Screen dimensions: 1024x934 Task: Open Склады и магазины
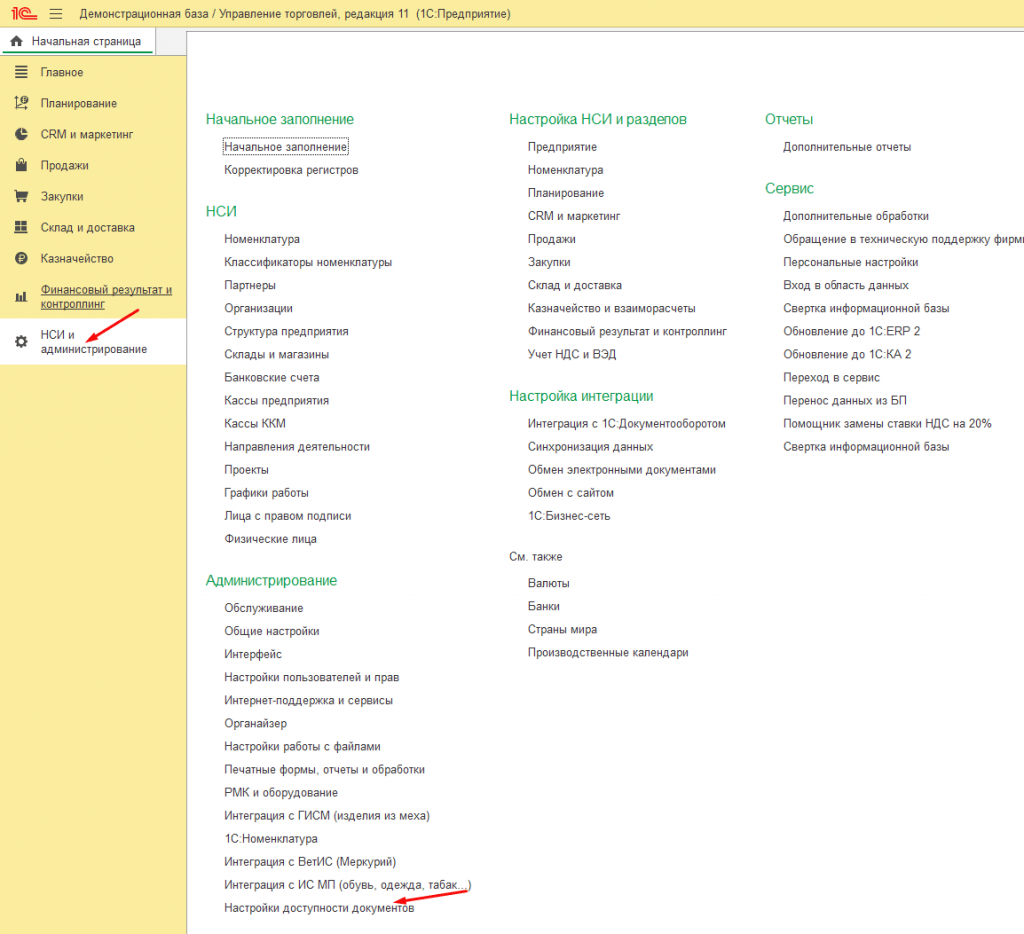tap(277, 355)
